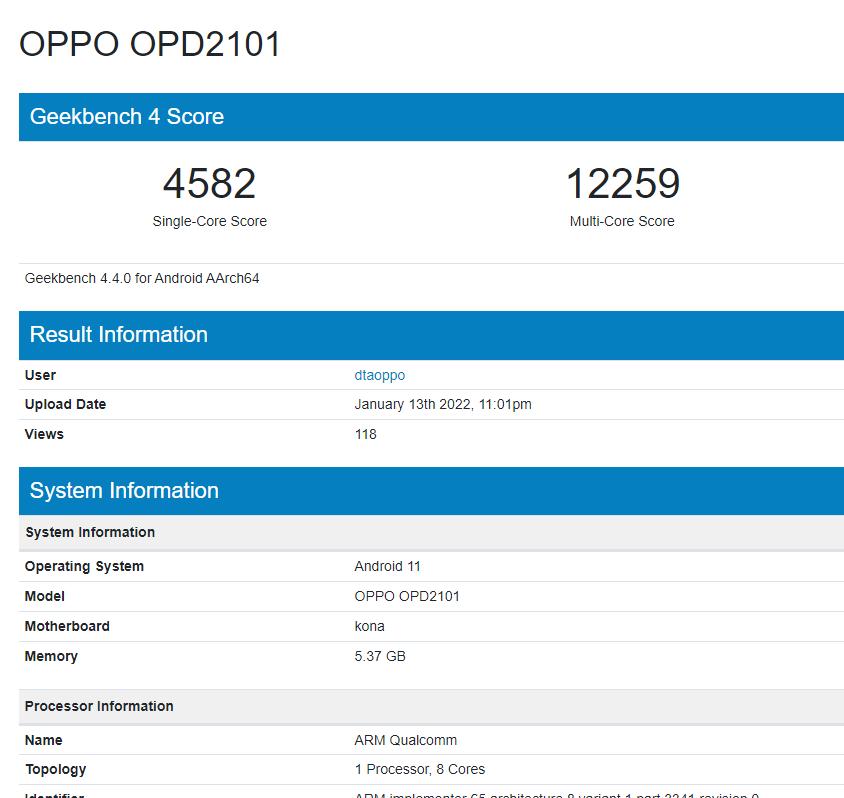This screenshot has width=844, height=798.
Task: Select the Processor Information subheading
Action: [99, 706]
